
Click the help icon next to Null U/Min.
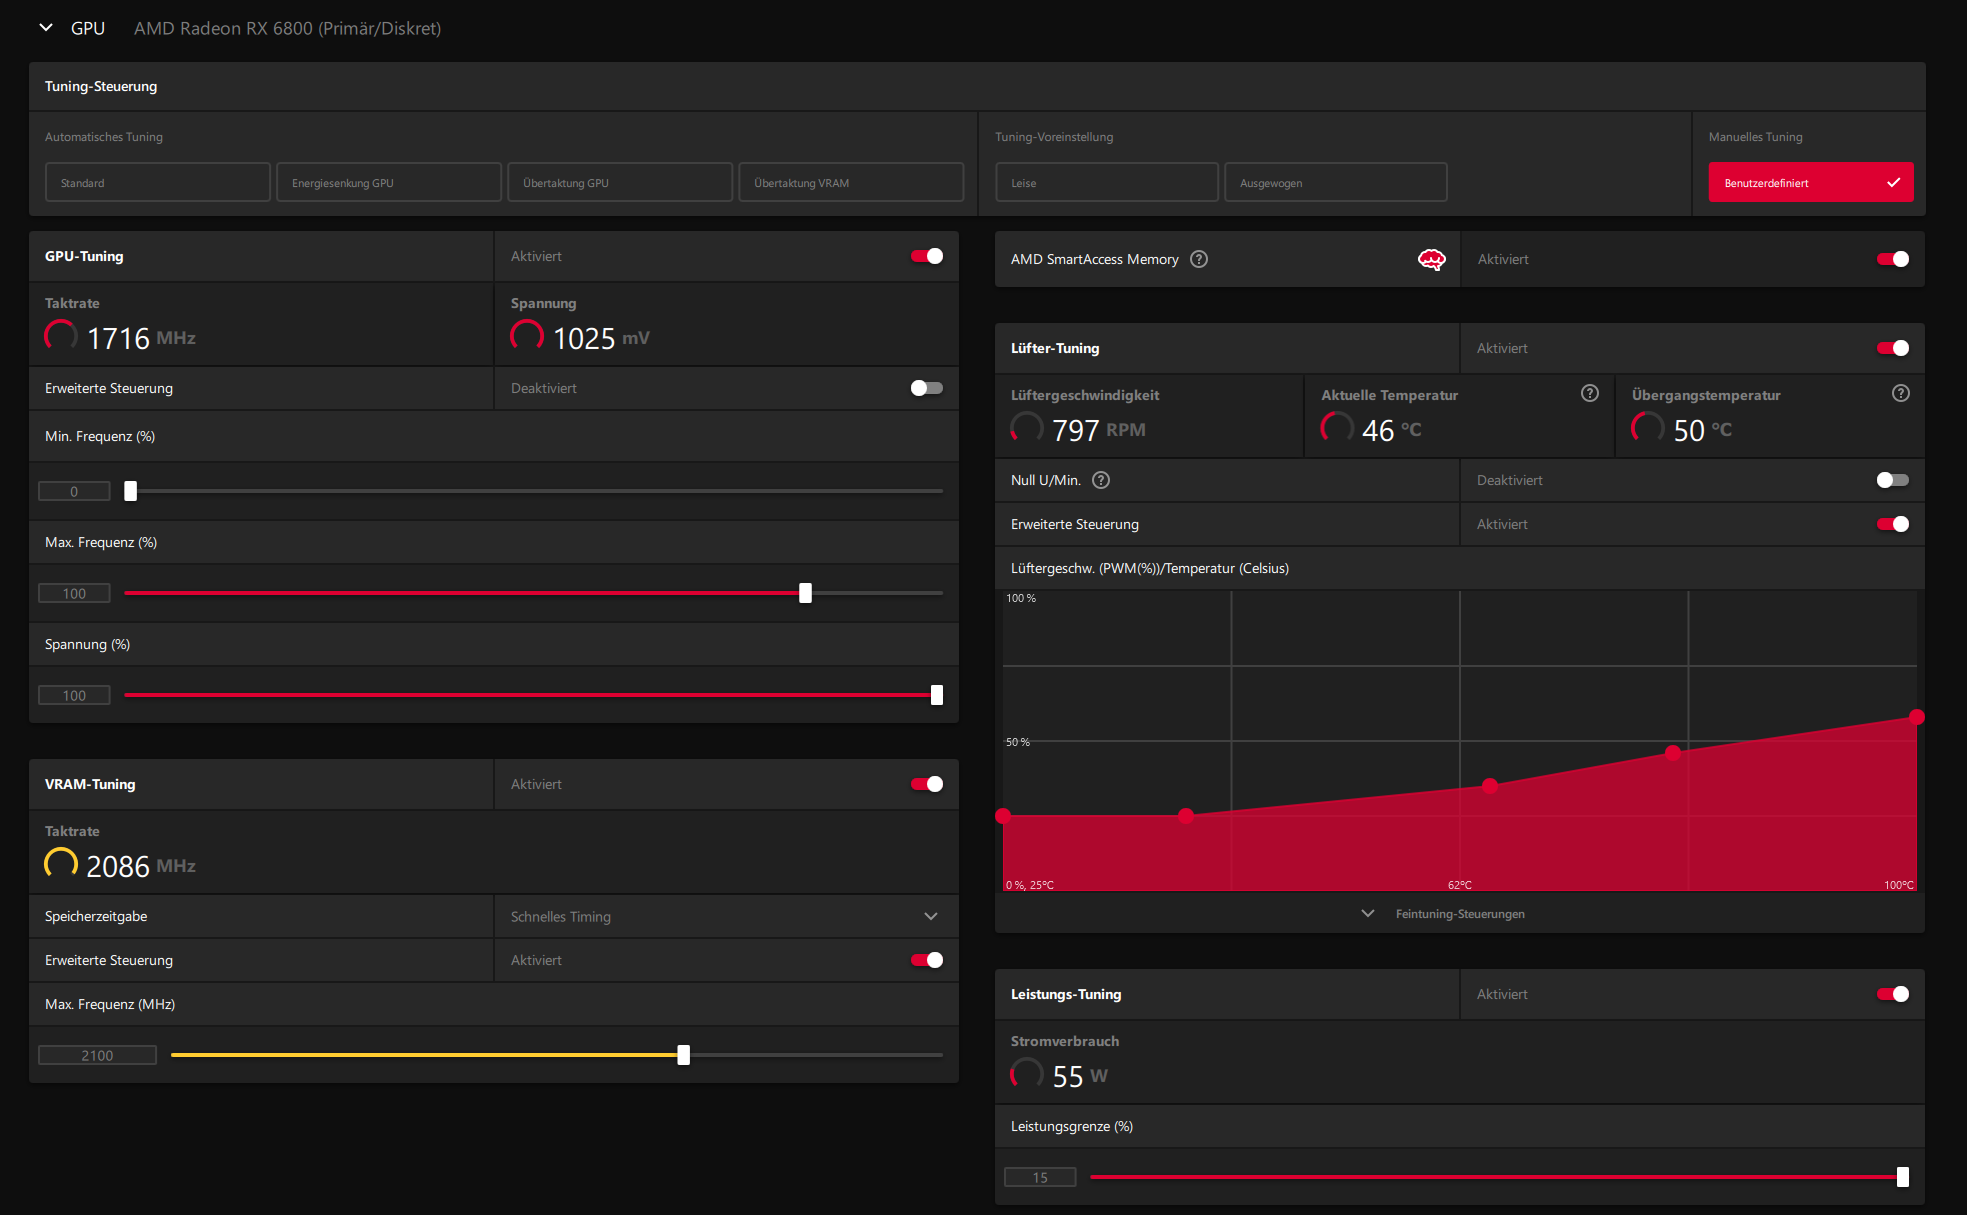[1101, 480]
